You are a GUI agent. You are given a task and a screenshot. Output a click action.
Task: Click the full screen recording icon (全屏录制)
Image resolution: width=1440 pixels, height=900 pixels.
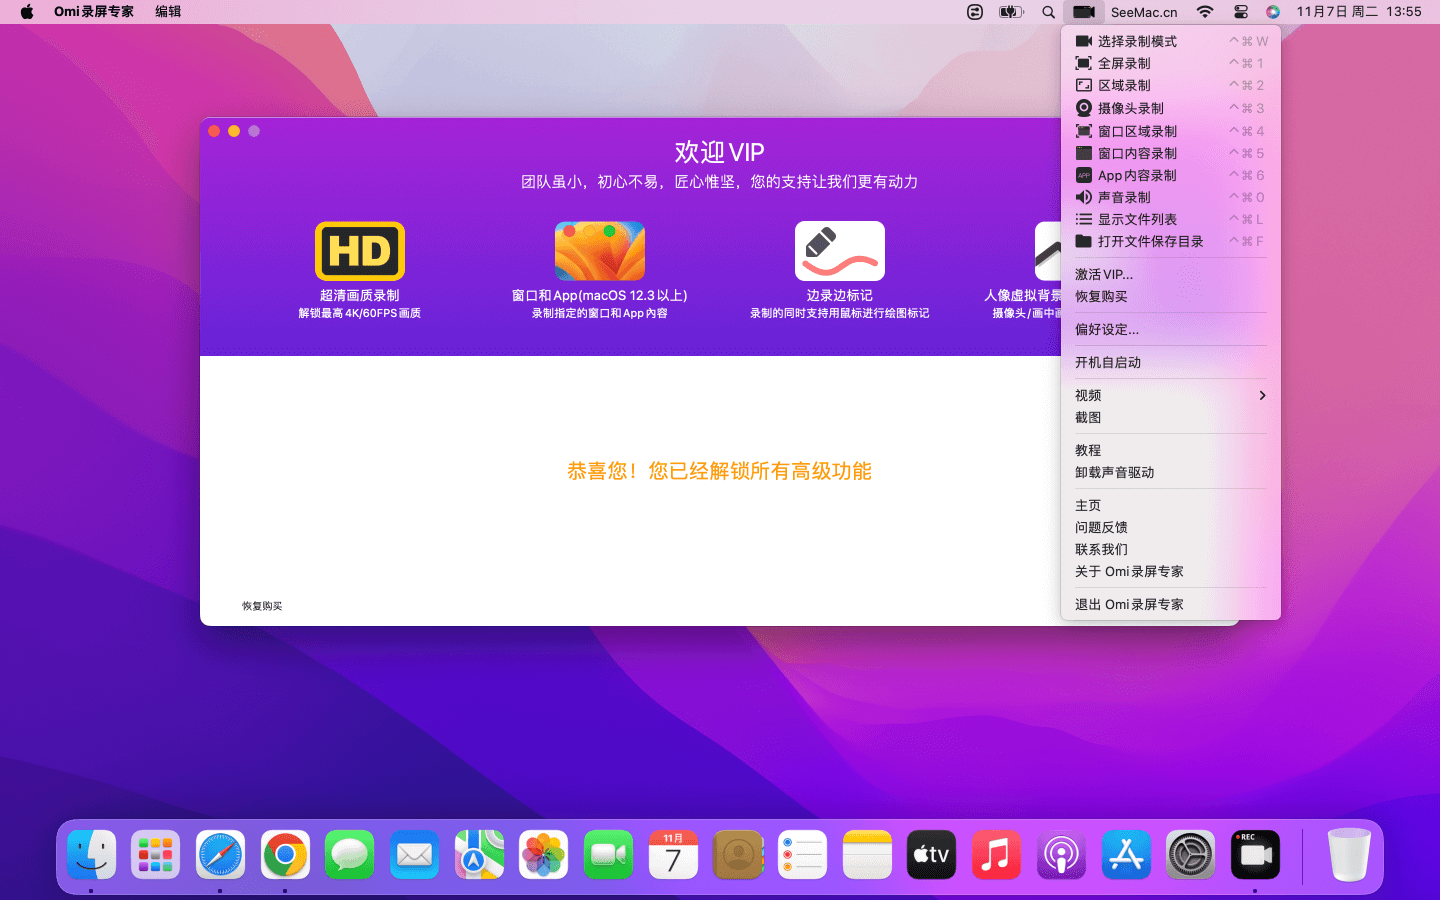click(x=1083, y=63)
